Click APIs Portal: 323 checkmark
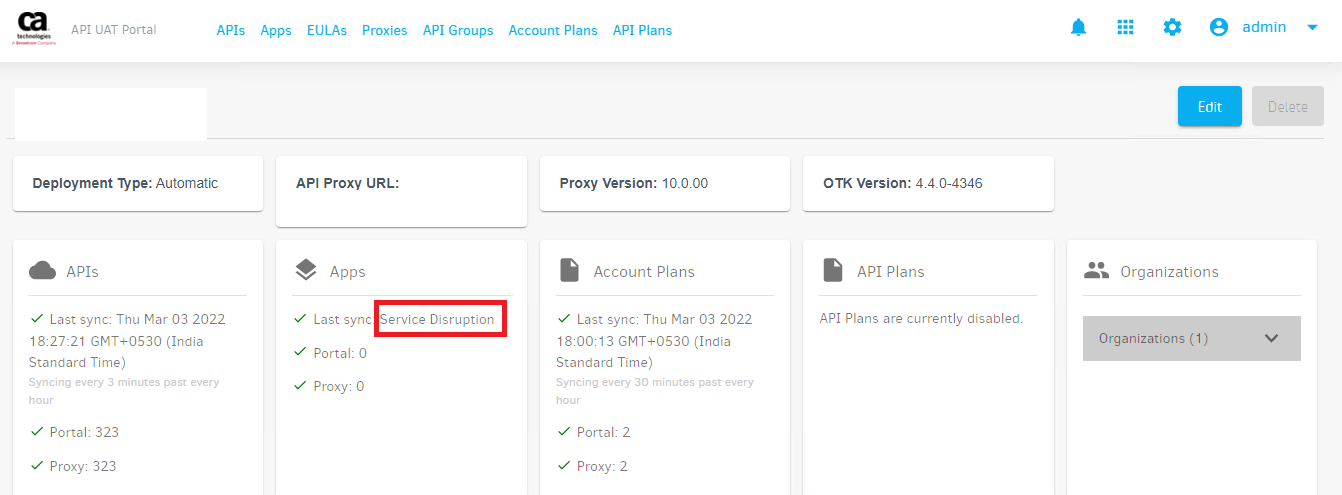This screenshot has height=495, width=1342. tap(37, 431)
